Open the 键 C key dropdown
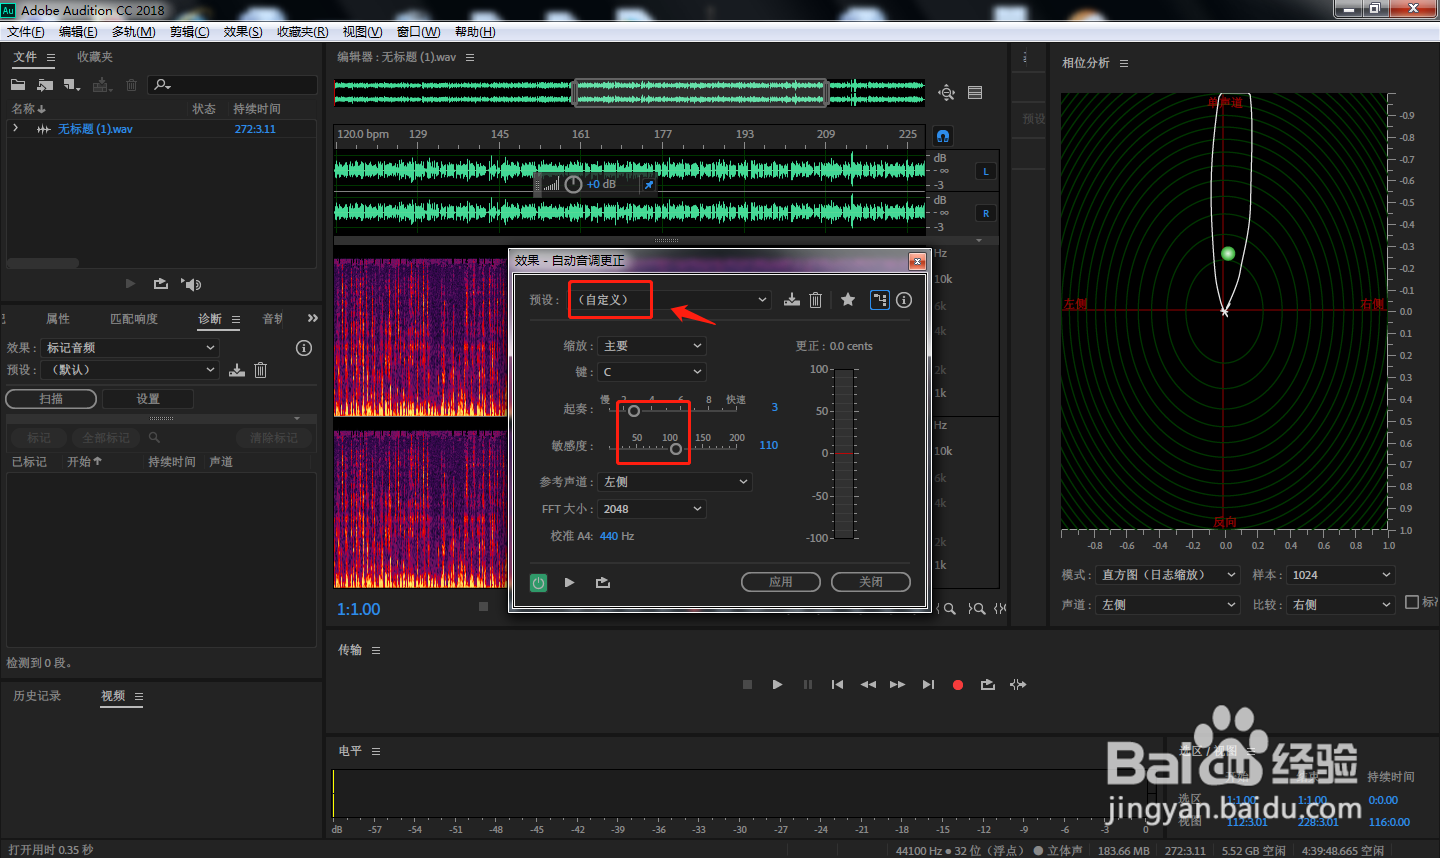The width and height of the screenshot is (1440, 858). tap(652, 372)
